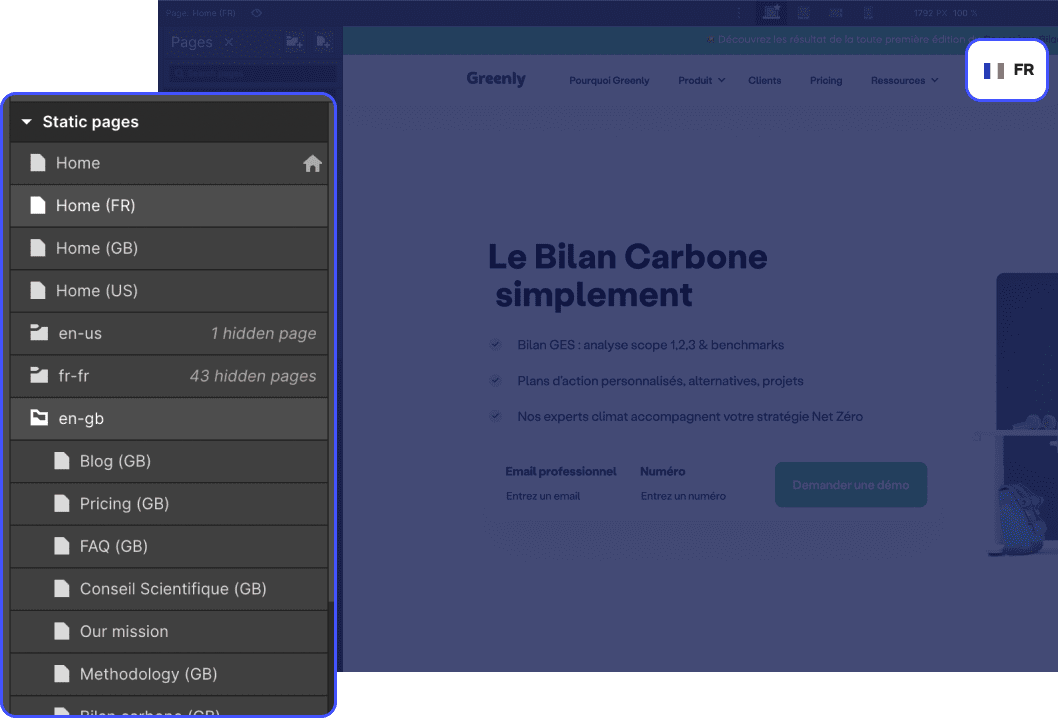Image resolution: width=1058 pixels, height=718 pixels.
Task: Select the mobile landscape breakpoint icon
Action: tap(835, 13)
